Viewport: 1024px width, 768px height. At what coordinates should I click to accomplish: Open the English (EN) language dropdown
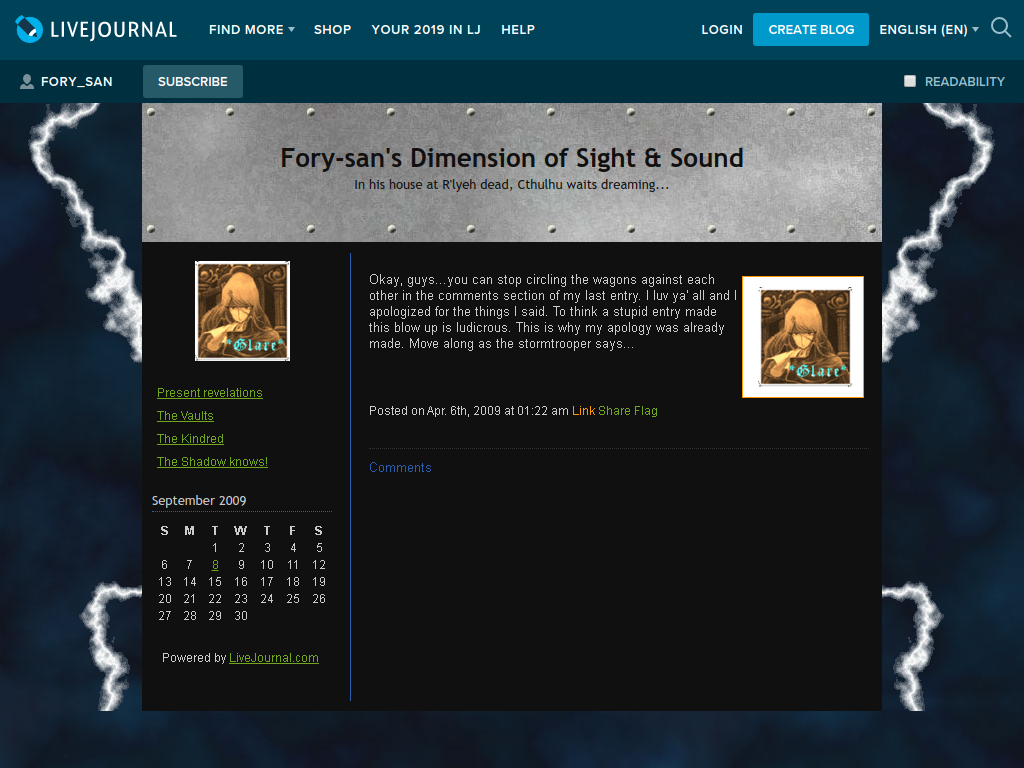[929, 29]
